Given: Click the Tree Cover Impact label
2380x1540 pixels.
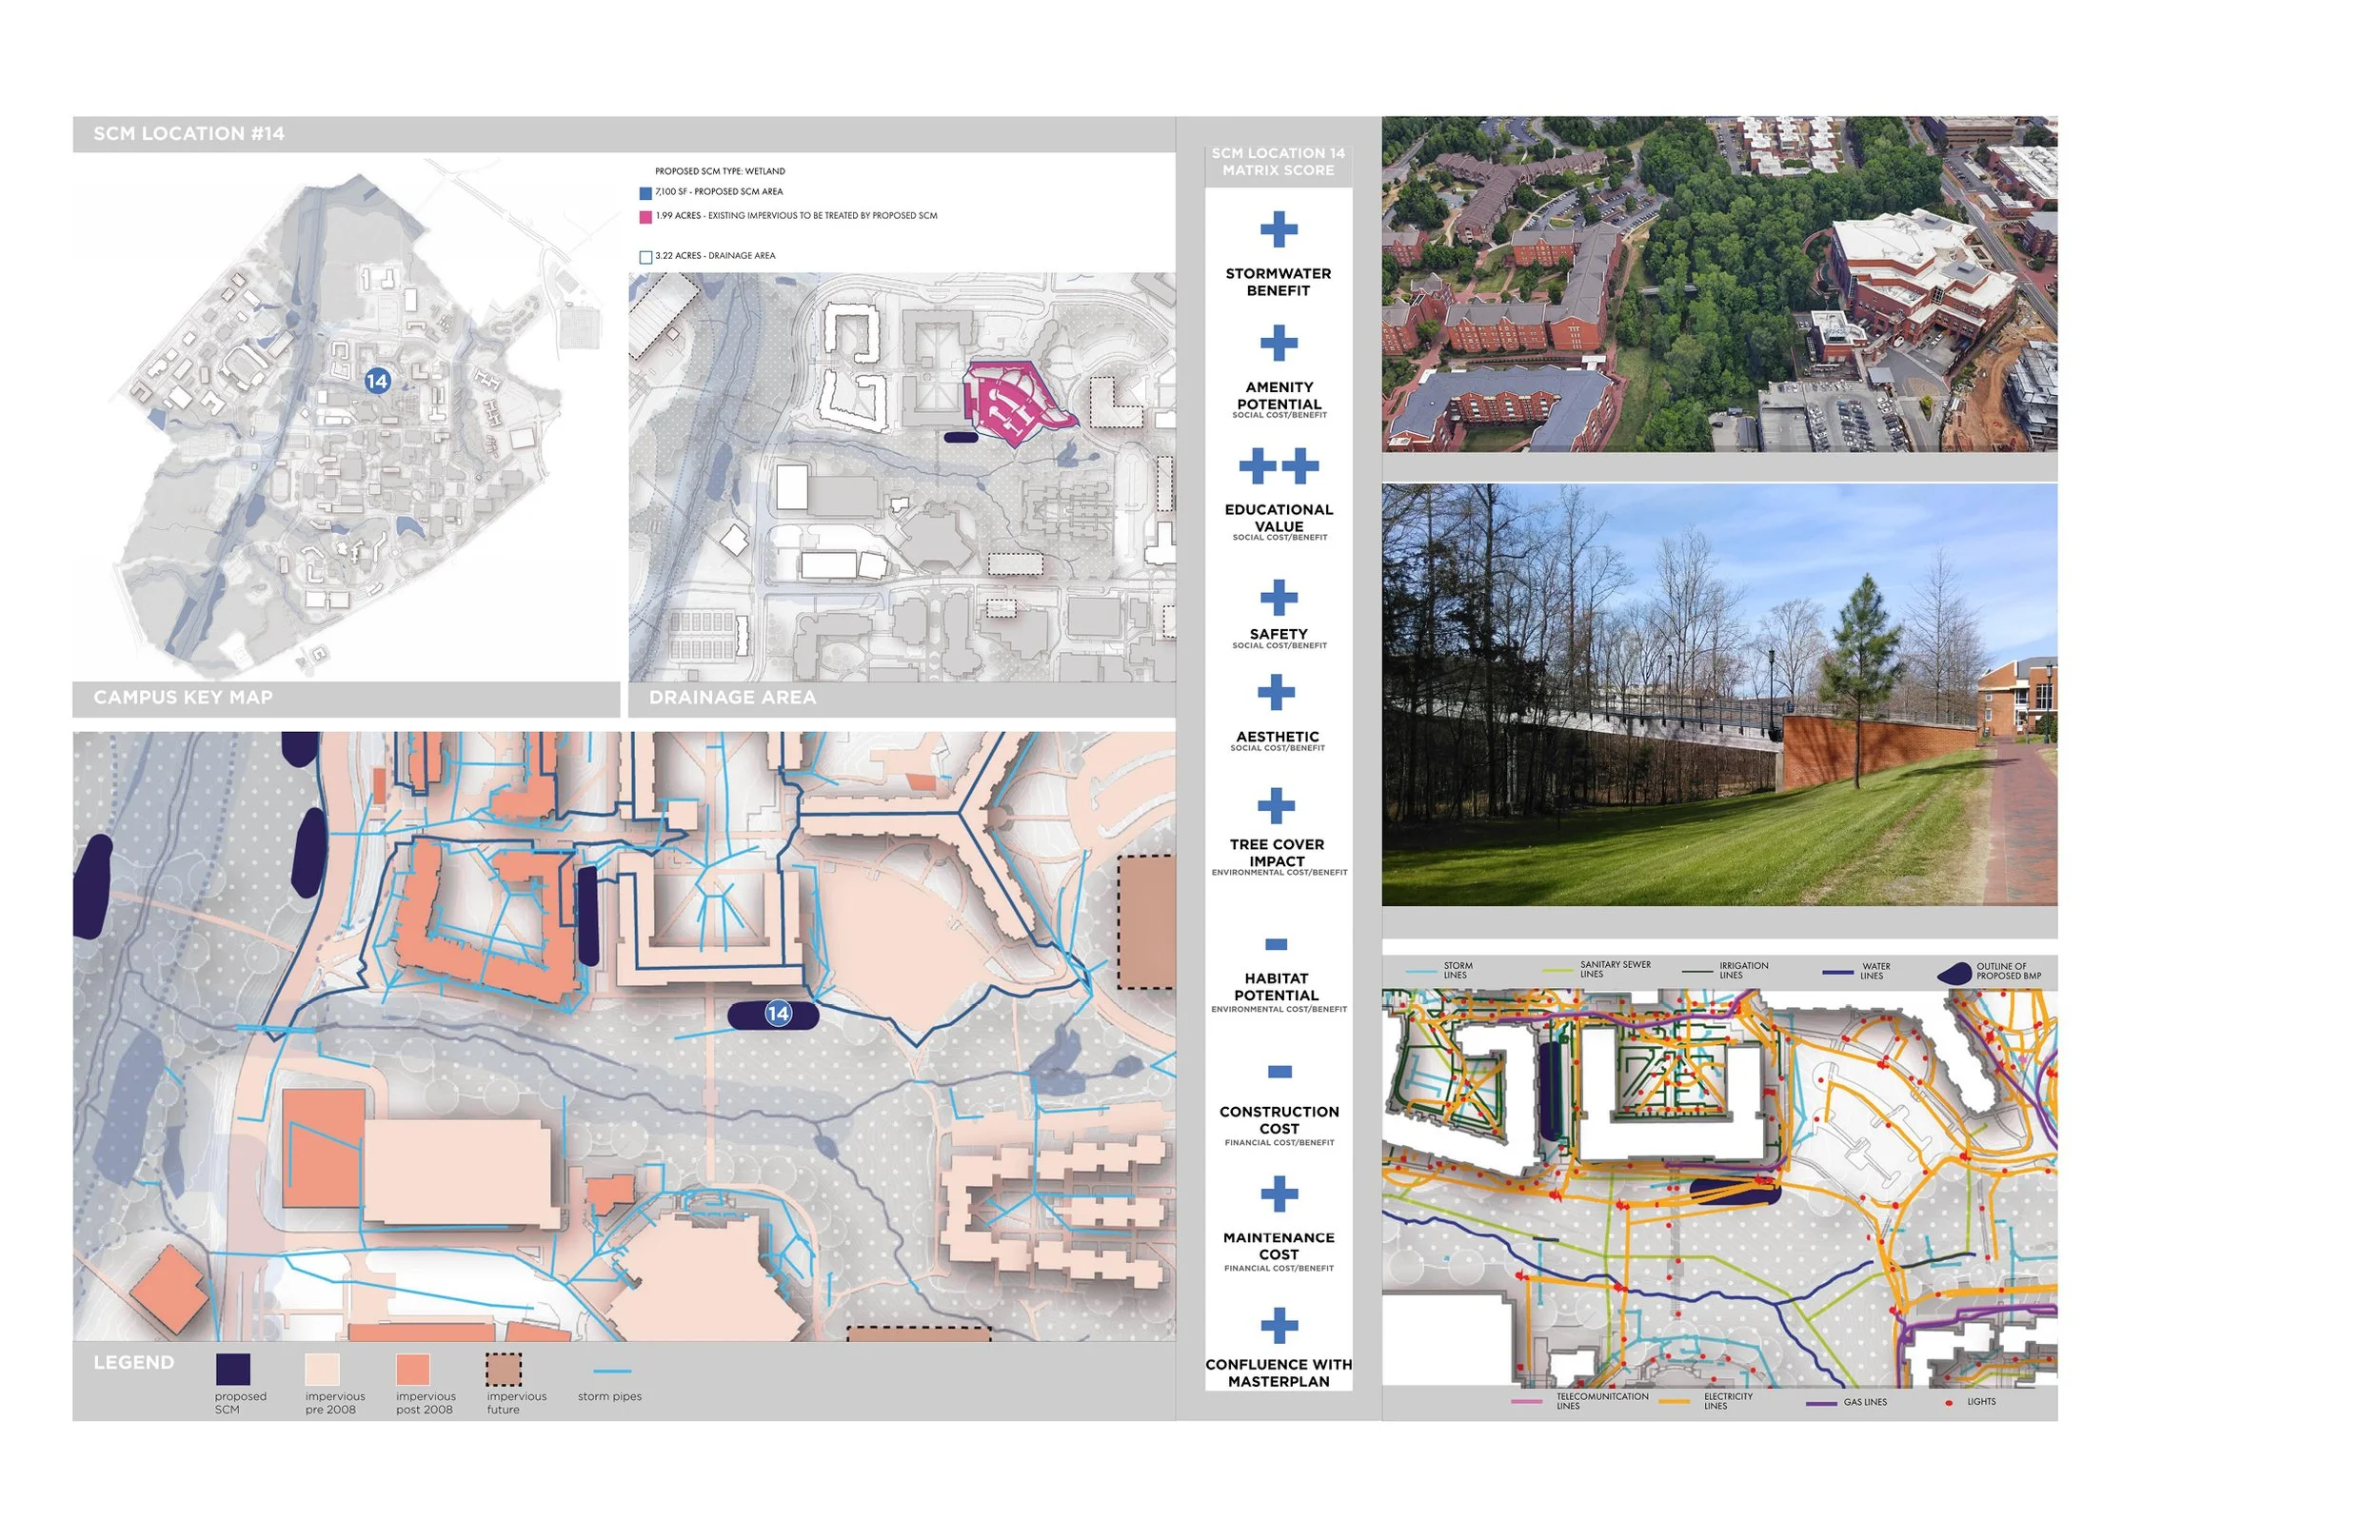Looking at the screenshot, I should (x=1279, y=852).
